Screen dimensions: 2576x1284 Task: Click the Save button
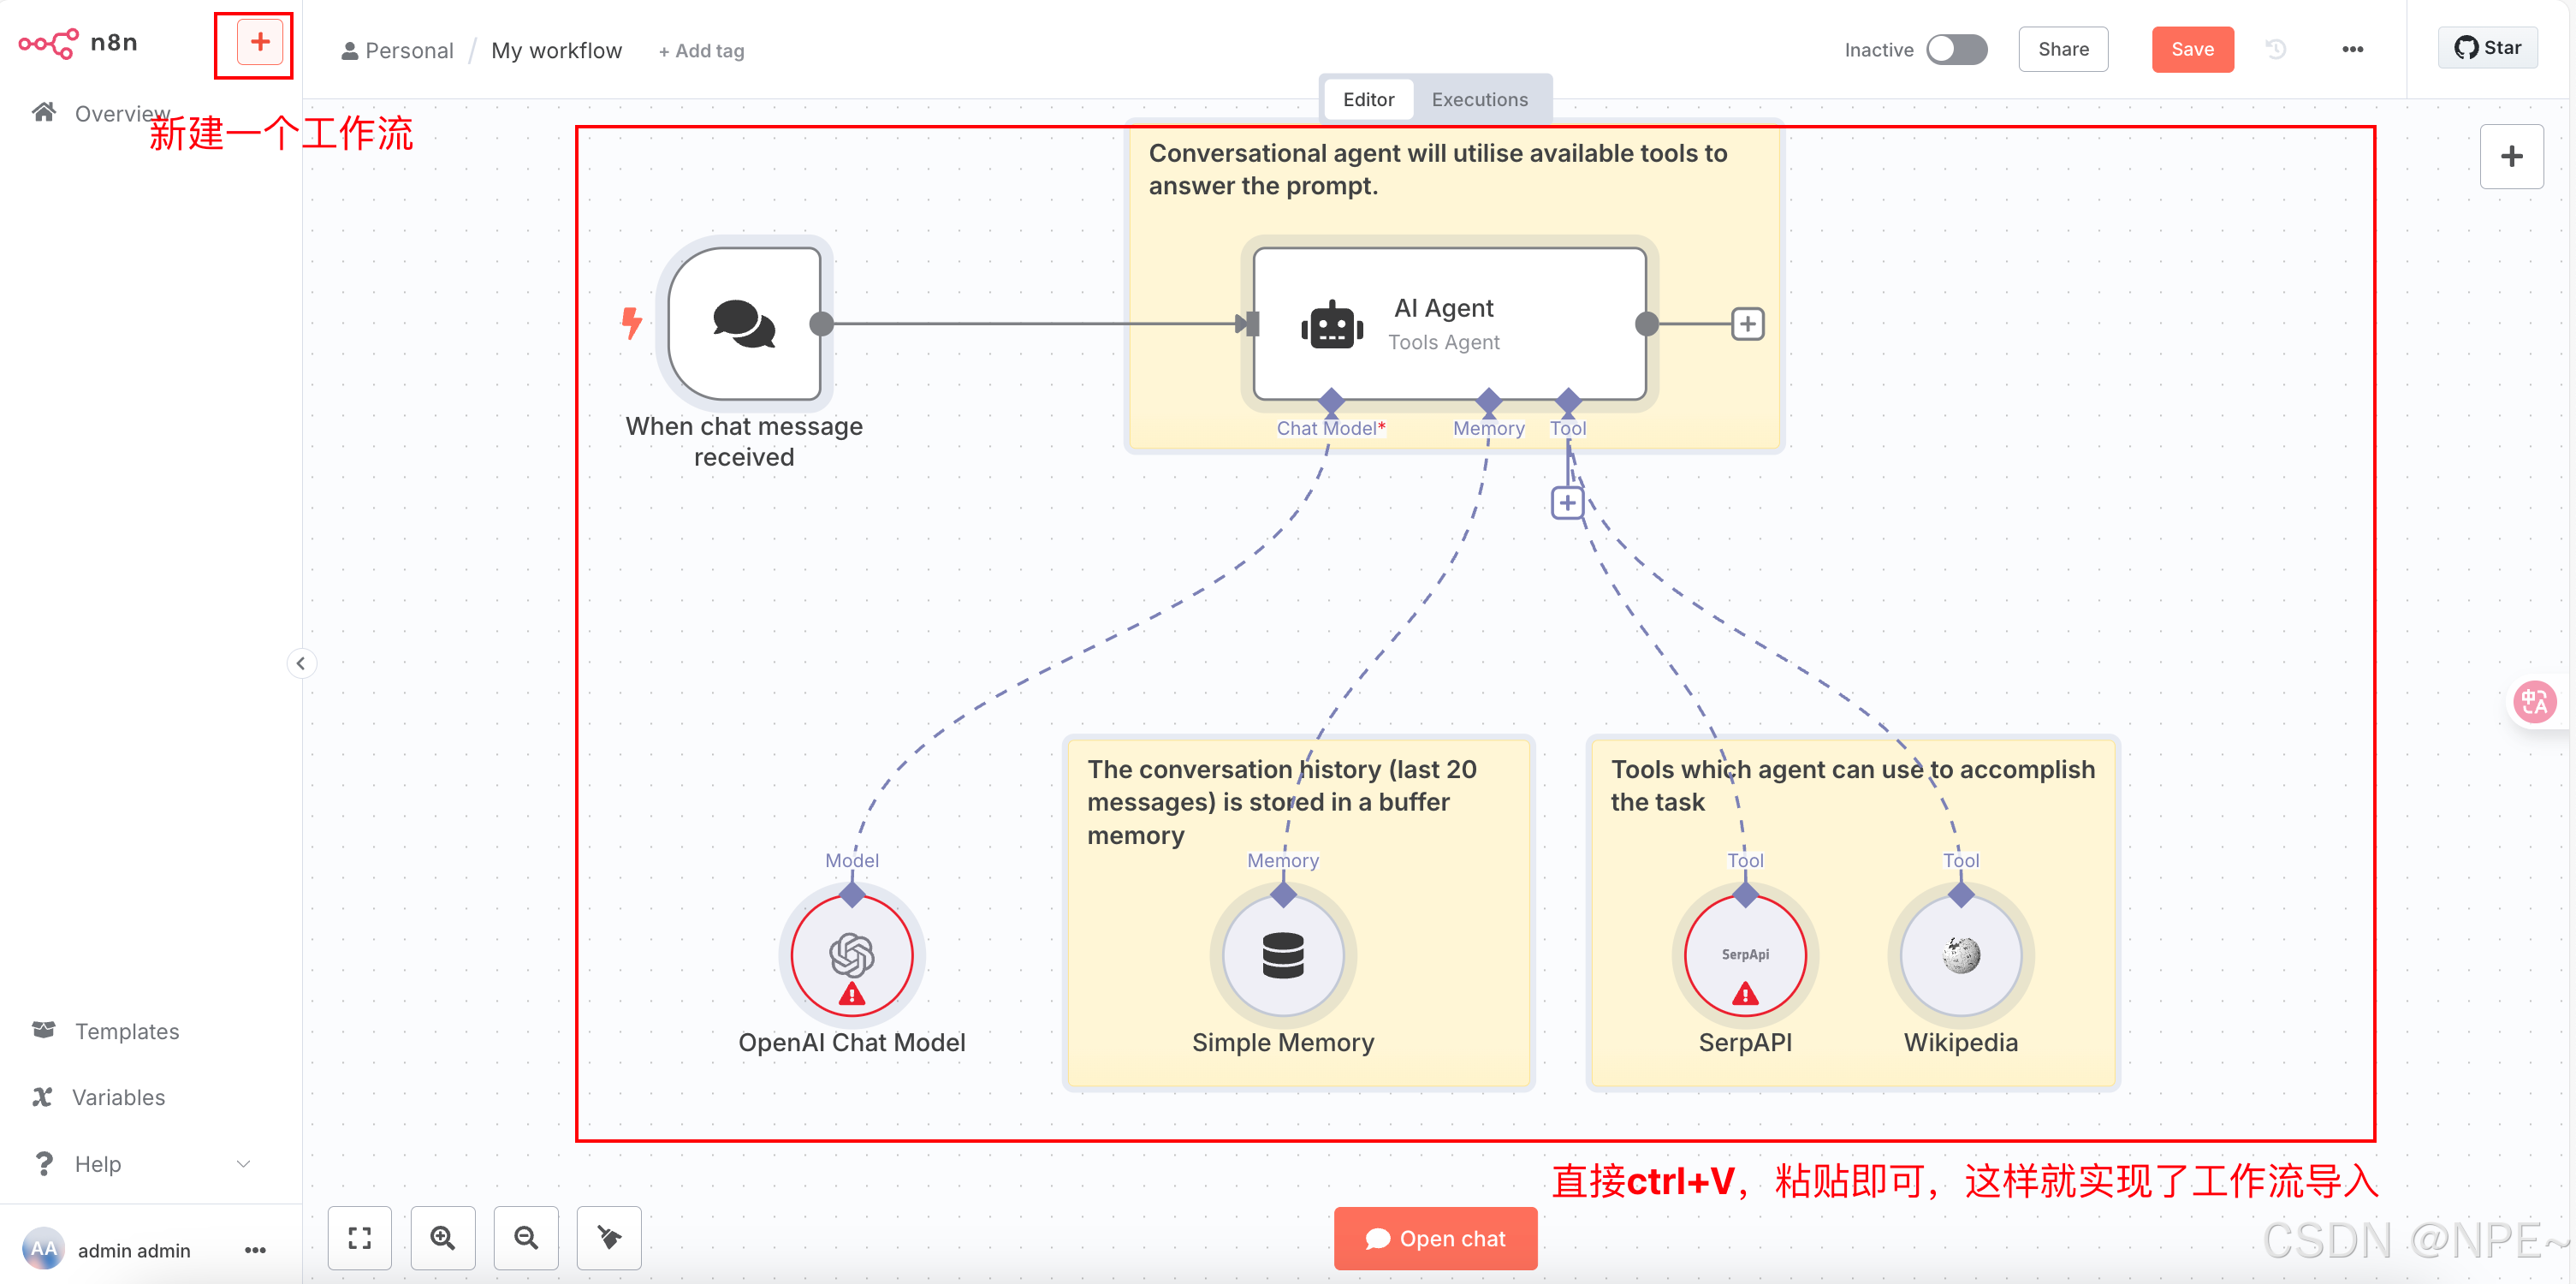(x=2192, y=49)
